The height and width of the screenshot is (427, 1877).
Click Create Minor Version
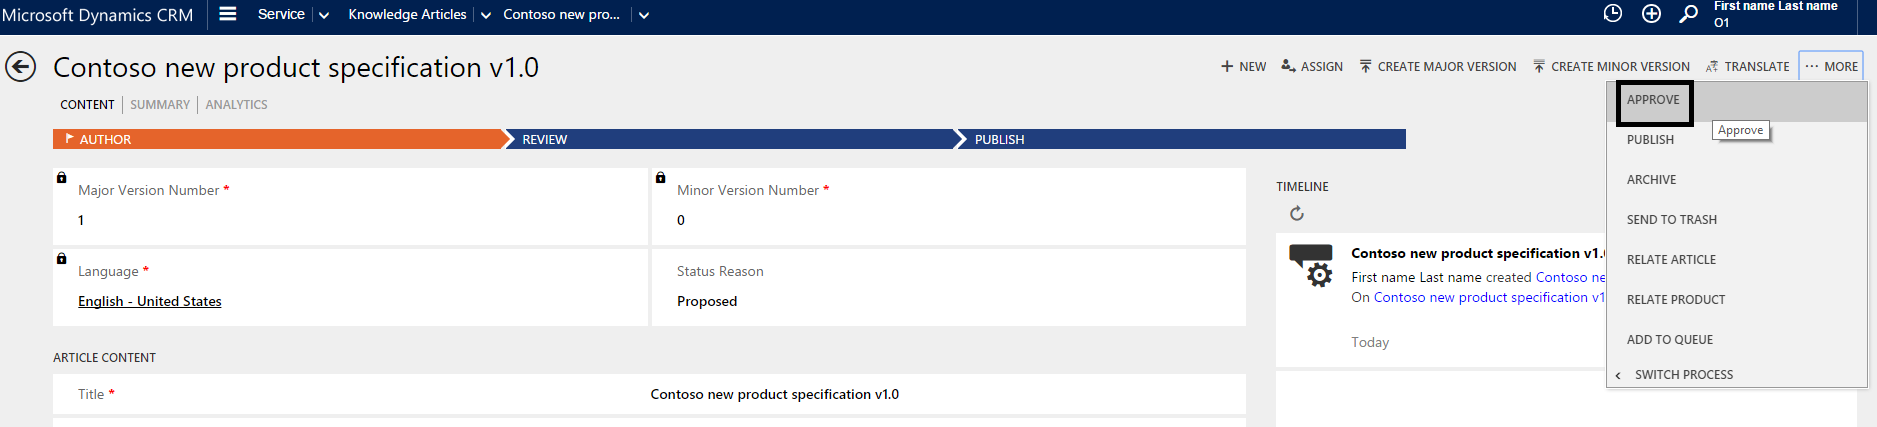tap(1611, 66)
